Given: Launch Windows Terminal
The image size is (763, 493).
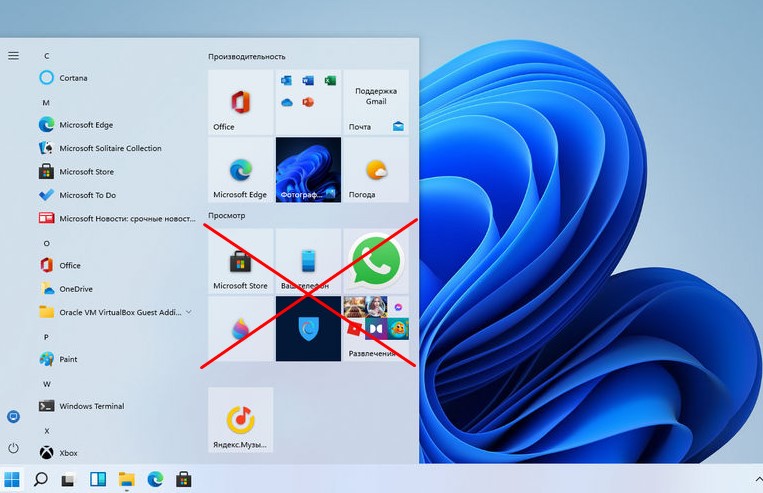Looking at the screenshot, I should tap(117, 406).
